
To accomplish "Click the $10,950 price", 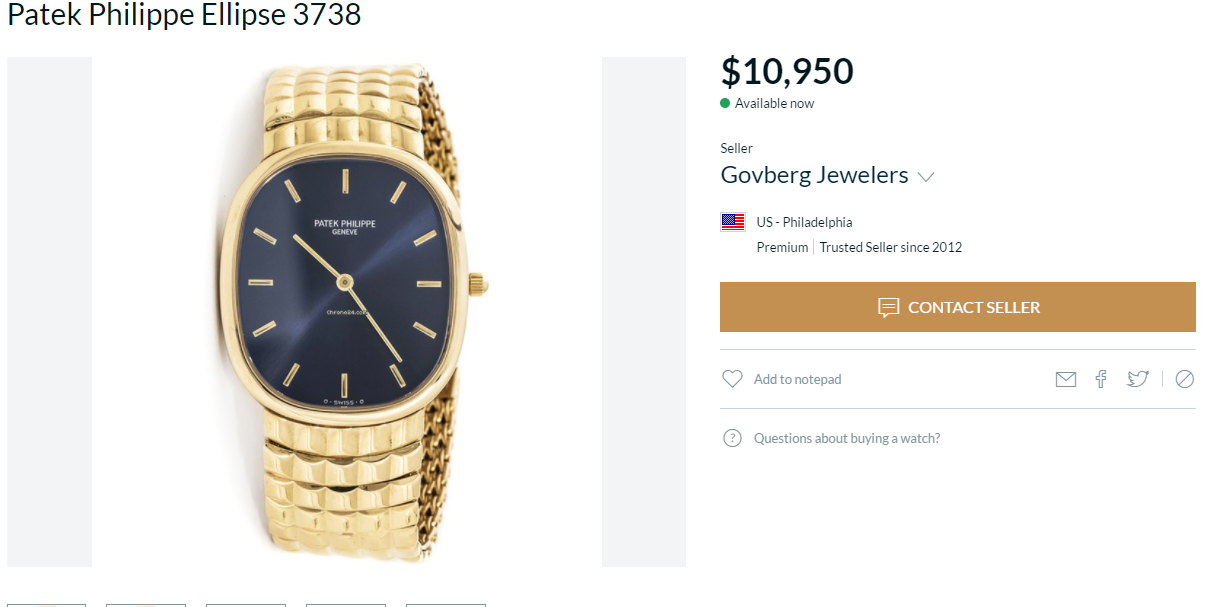I will (x=787, y=71).
